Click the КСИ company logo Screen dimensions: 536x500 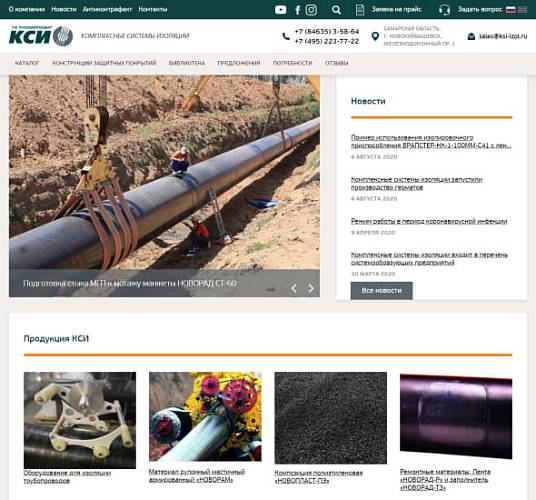41,36
